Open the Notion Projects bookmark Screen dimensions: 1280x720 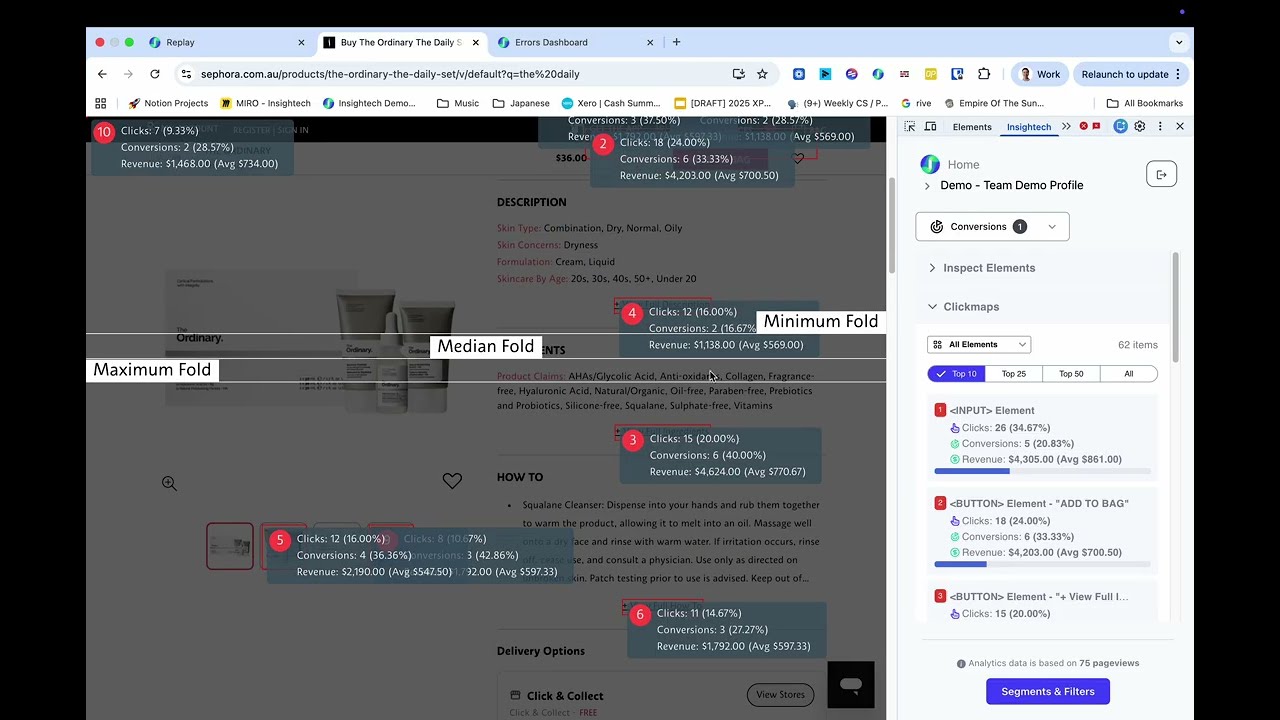point(168,103)
